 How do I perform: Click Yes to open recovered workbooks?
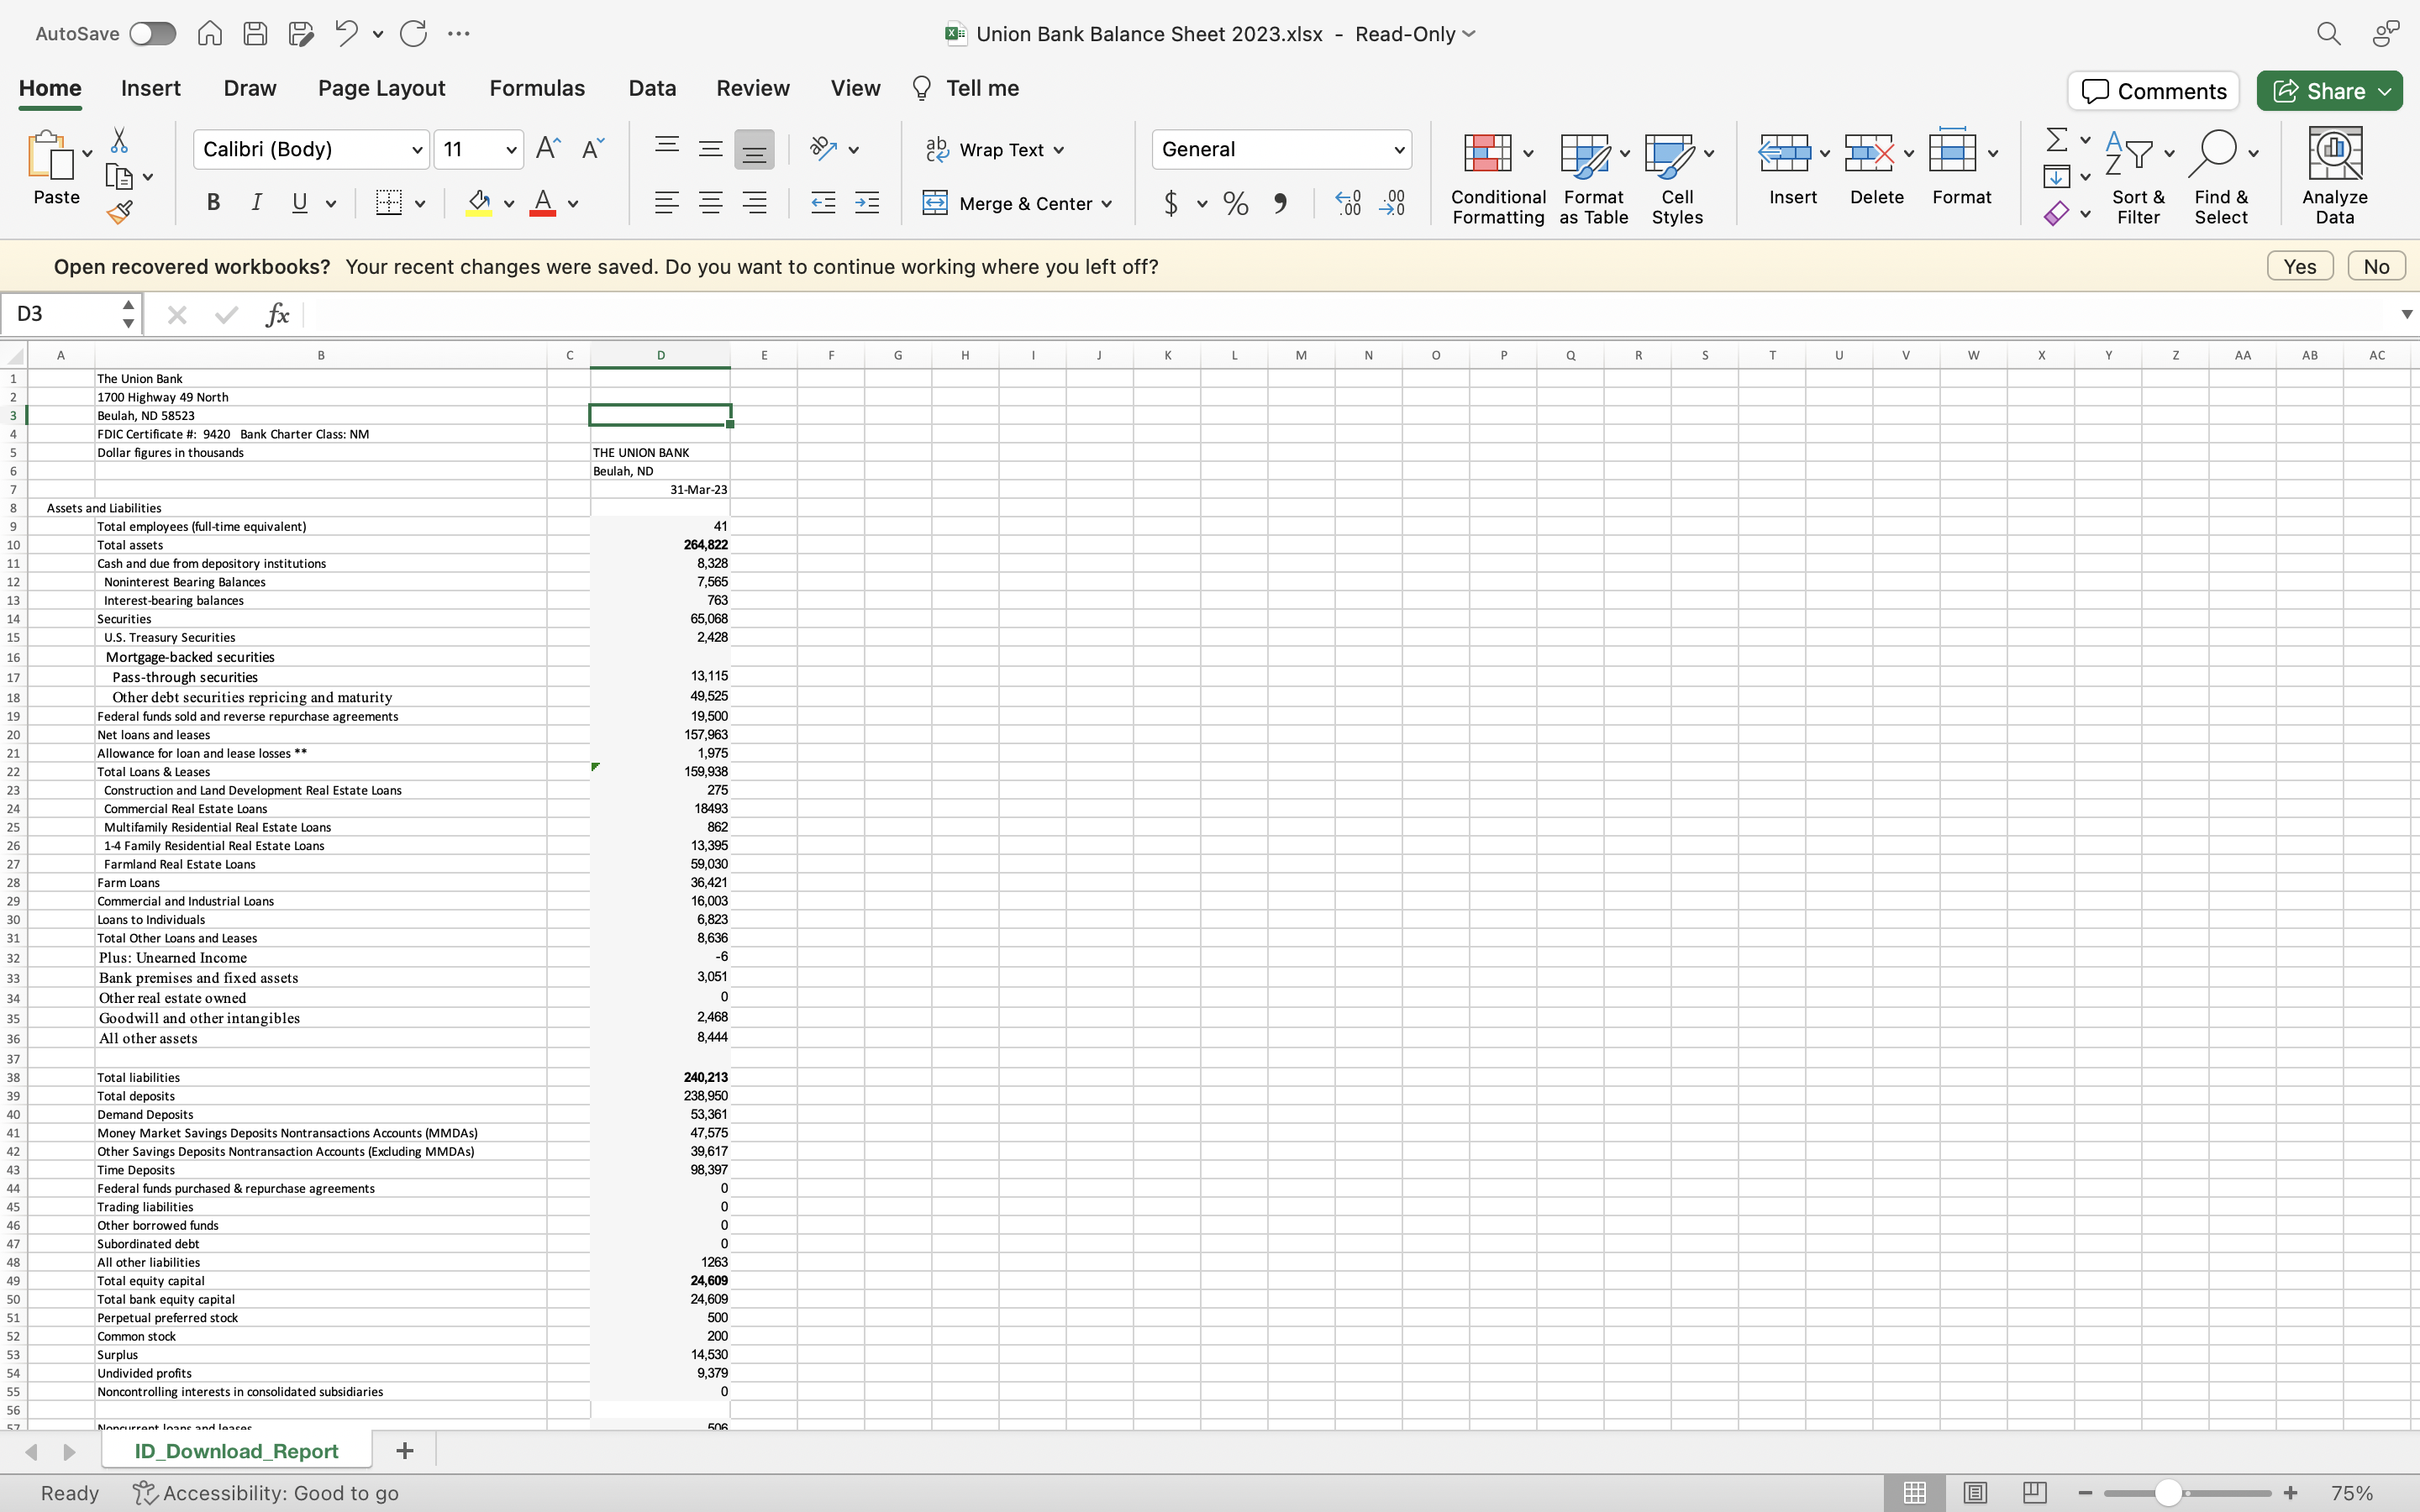[x=2299, y=265]
